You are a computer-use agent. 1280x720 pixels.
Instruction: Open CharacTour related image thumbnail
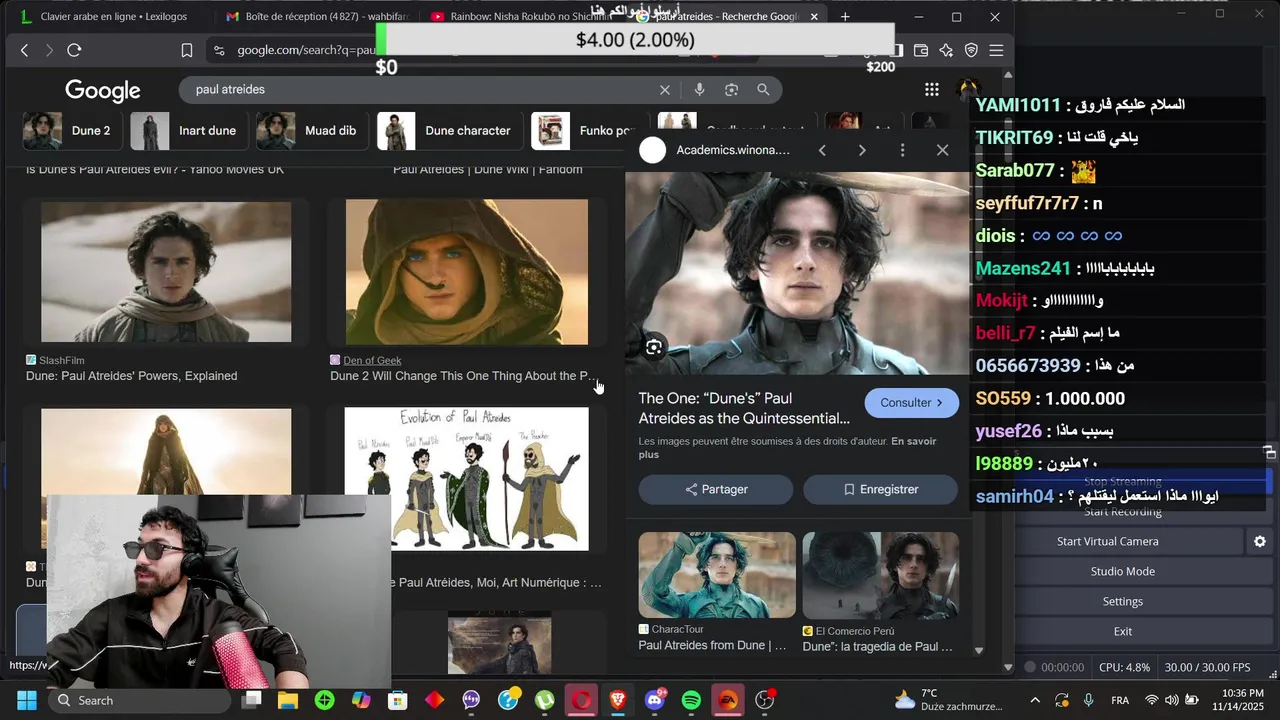717,575
